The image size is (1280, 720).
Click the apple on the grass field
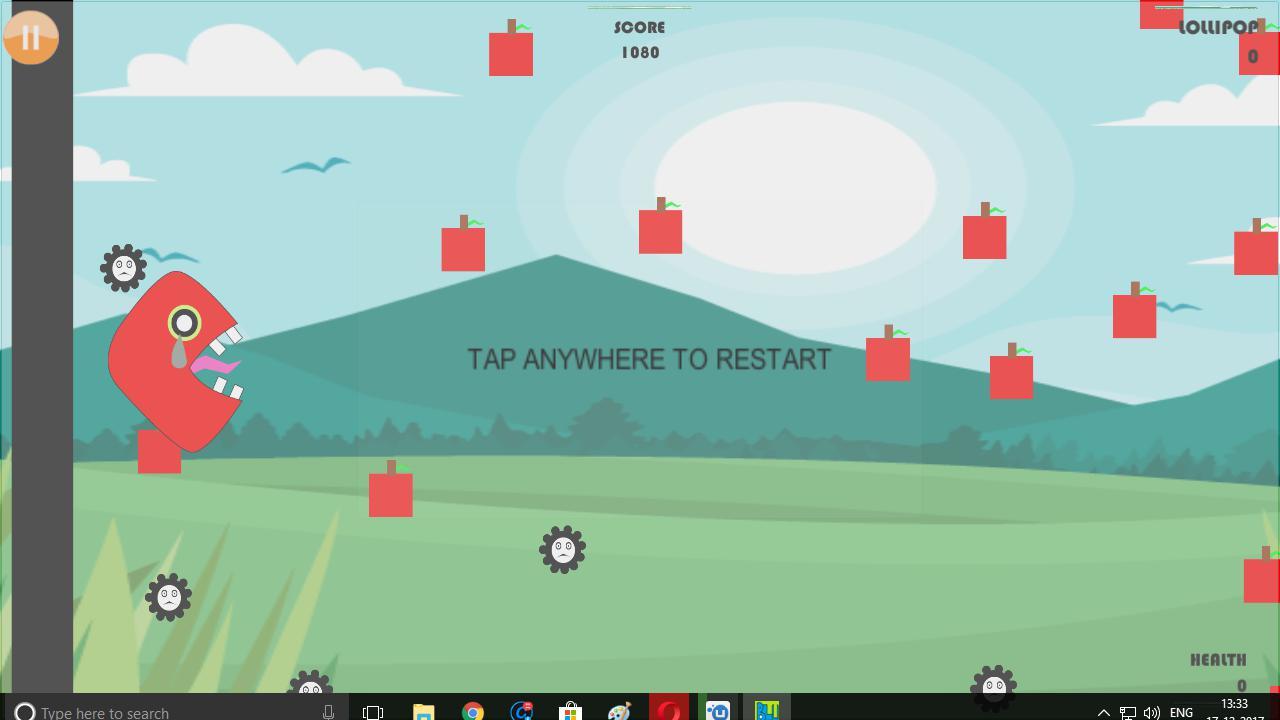(x=390, y=494)
